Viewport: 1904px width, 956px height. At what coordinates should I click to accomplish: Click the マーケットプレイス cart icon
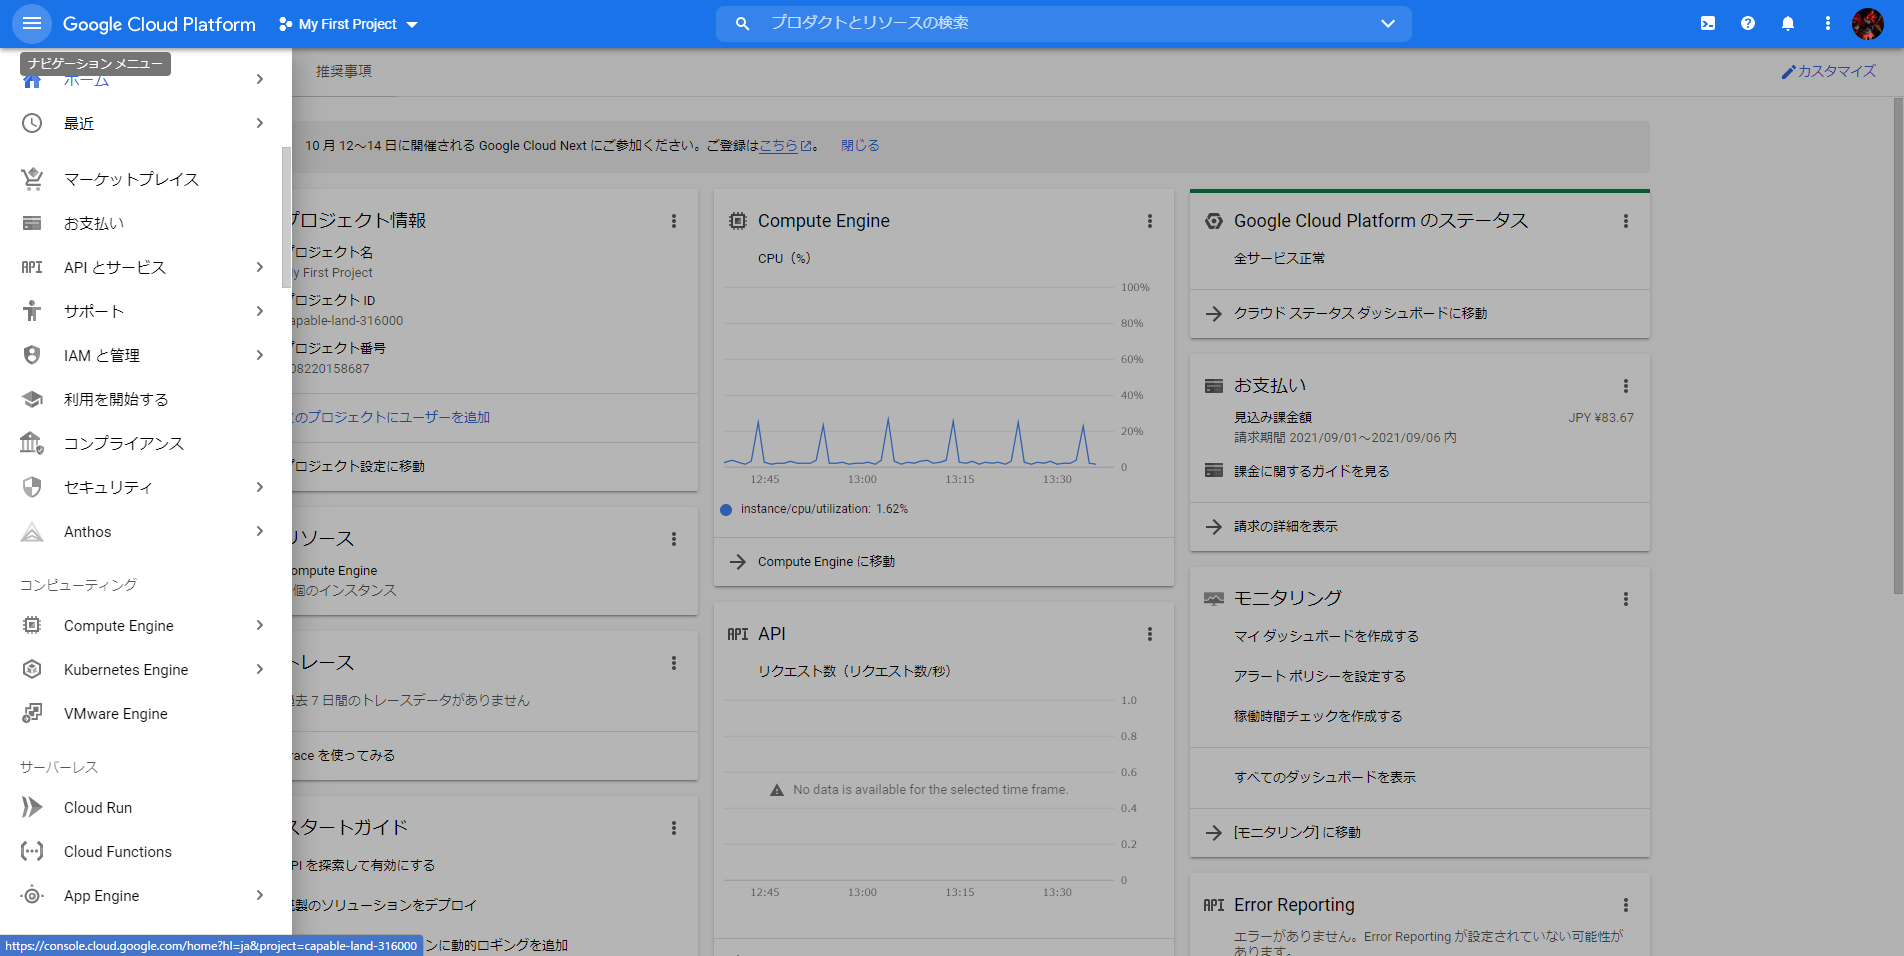click(x=32, y=179)
